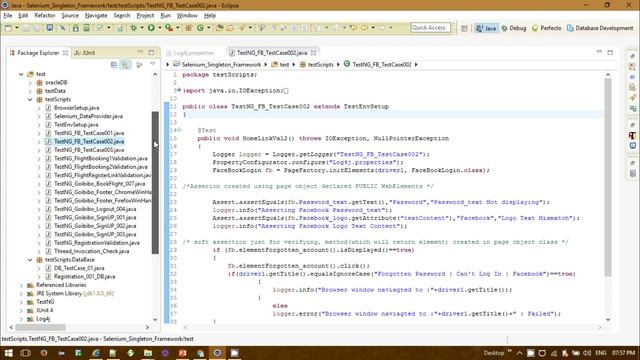Select BrowserSetup.java in the tree

[76, 108]
